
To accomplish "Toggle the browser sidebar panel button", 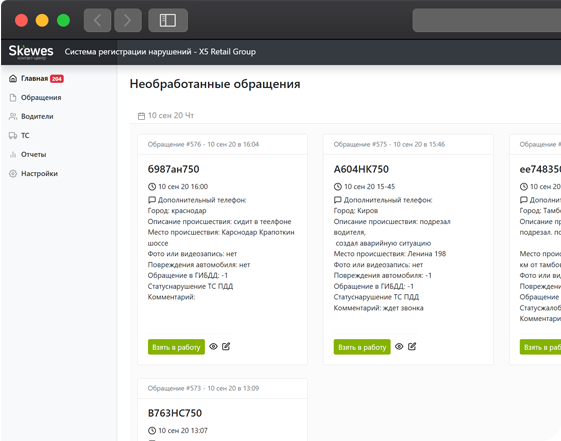I will point(168,20).
